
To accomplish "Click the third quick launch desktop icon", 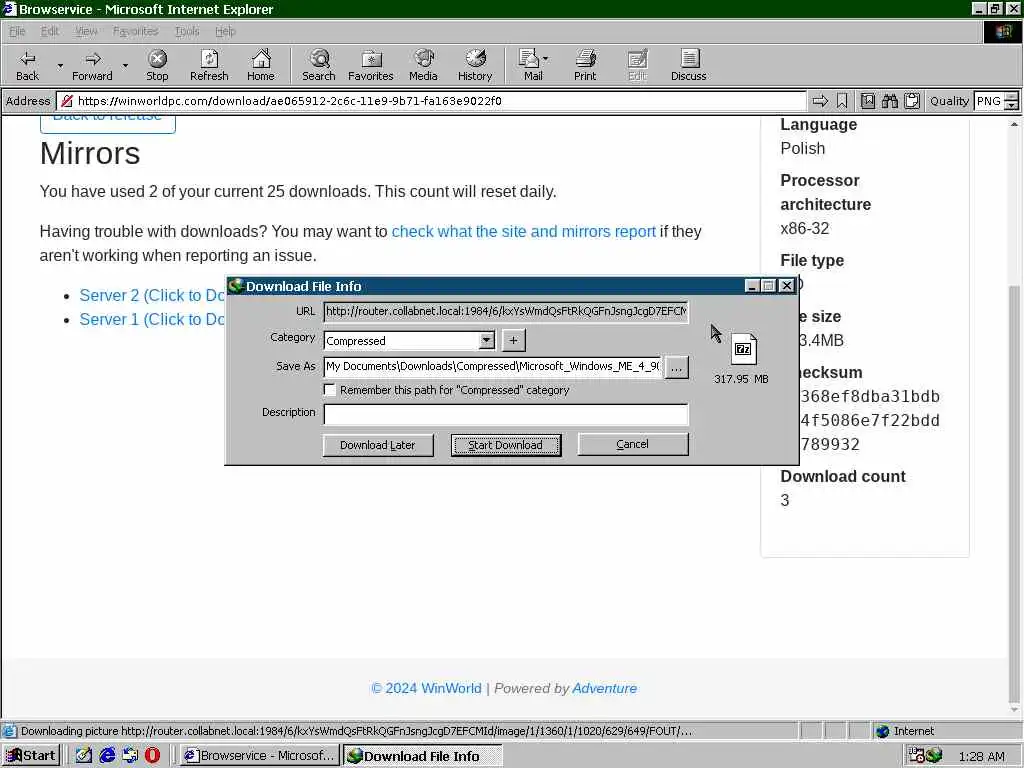I will [130, 756].
